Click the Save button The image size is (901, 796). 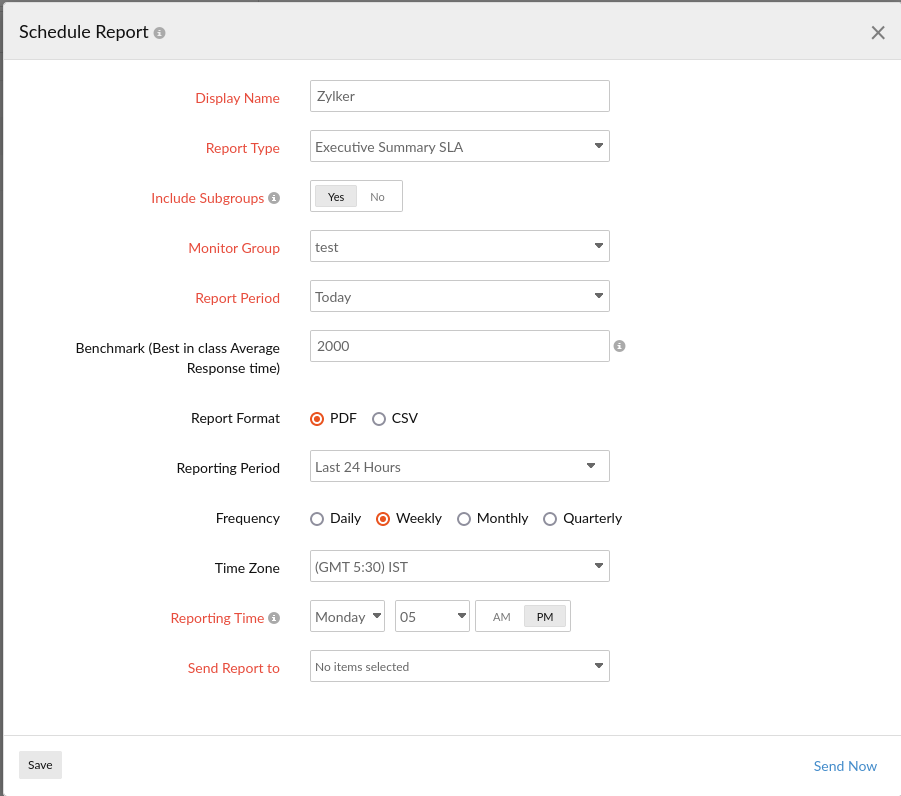point(40,764)
